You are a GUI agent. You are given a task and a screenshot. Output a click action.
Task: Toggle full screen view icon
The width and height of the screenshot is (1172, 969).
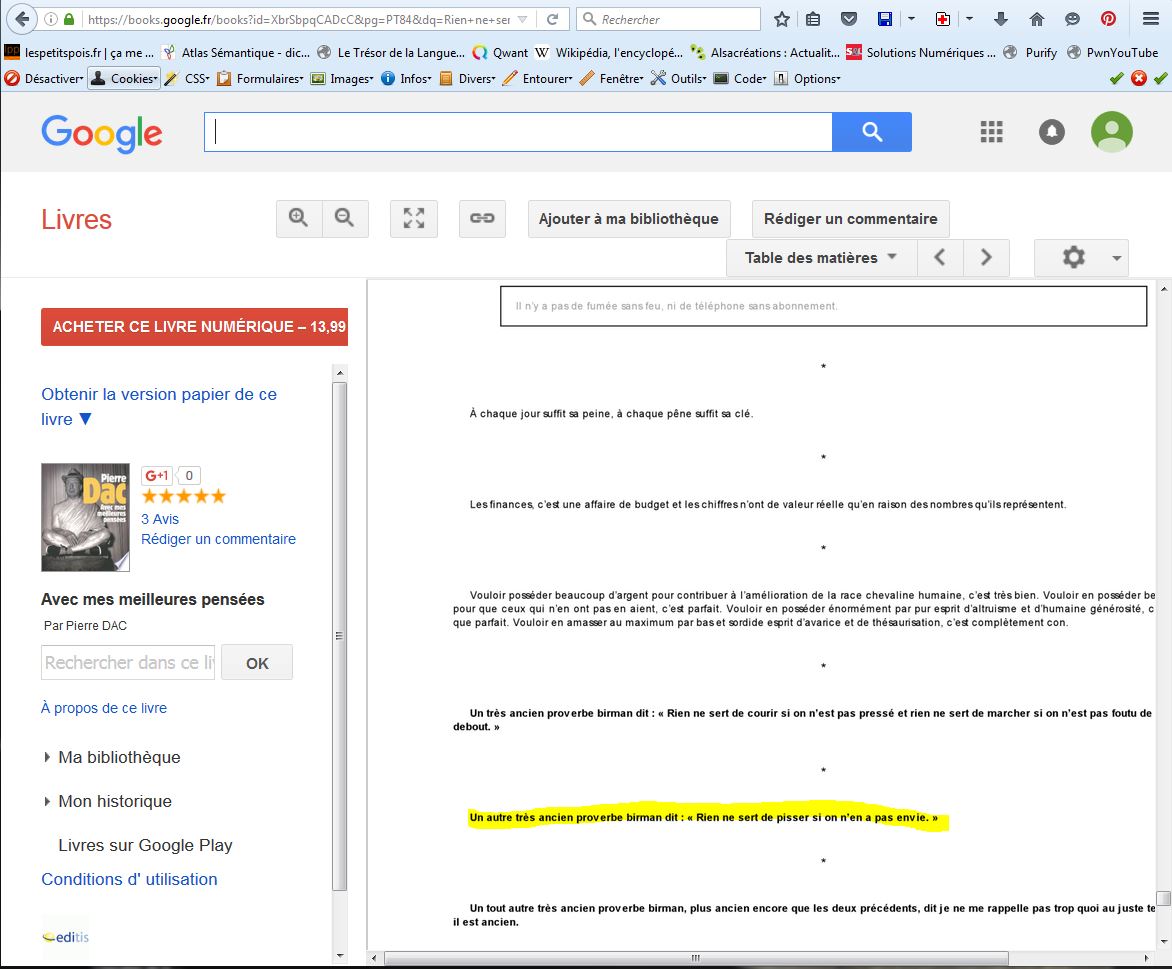[414, 219]
